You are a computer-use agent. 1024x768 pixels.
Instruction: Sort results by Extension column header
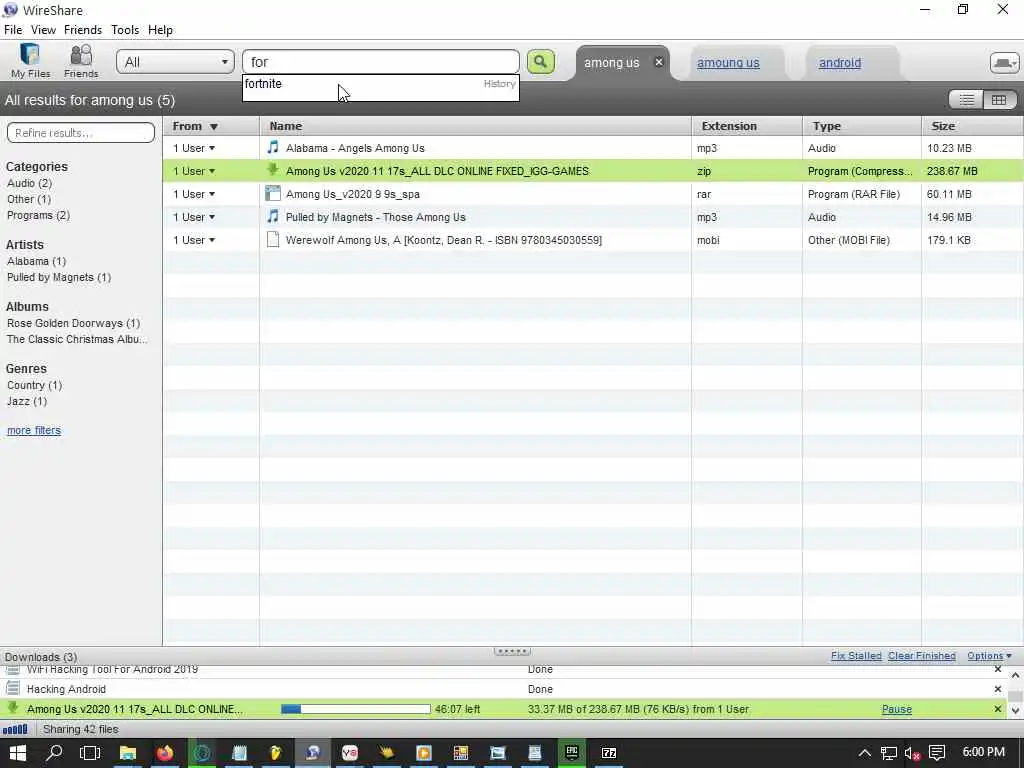[746, 126]
